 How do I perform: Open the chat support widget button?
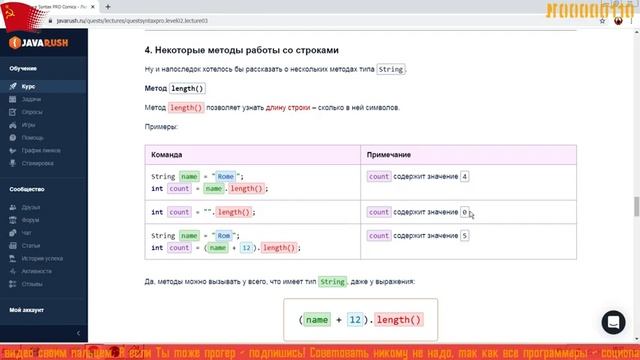613,322
